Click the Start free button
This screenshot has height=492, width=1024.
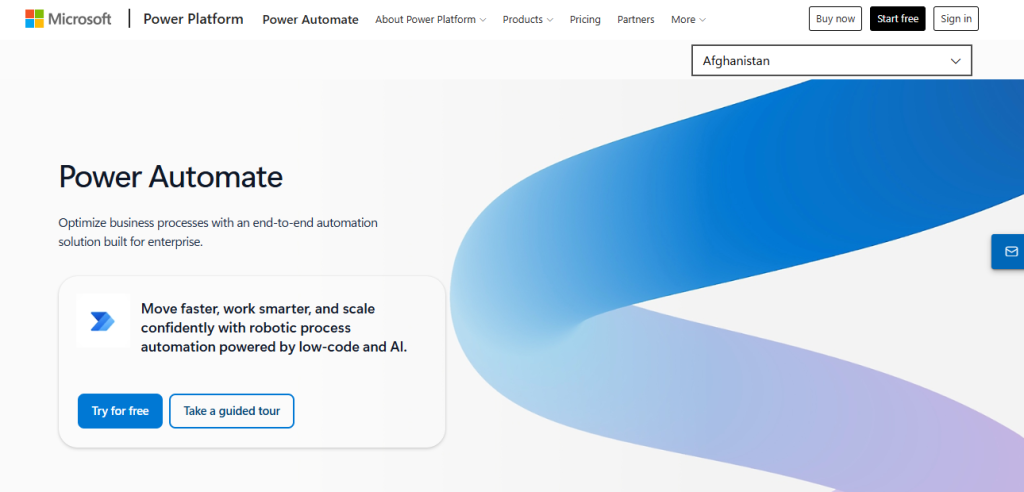click(x=897, y=19)
